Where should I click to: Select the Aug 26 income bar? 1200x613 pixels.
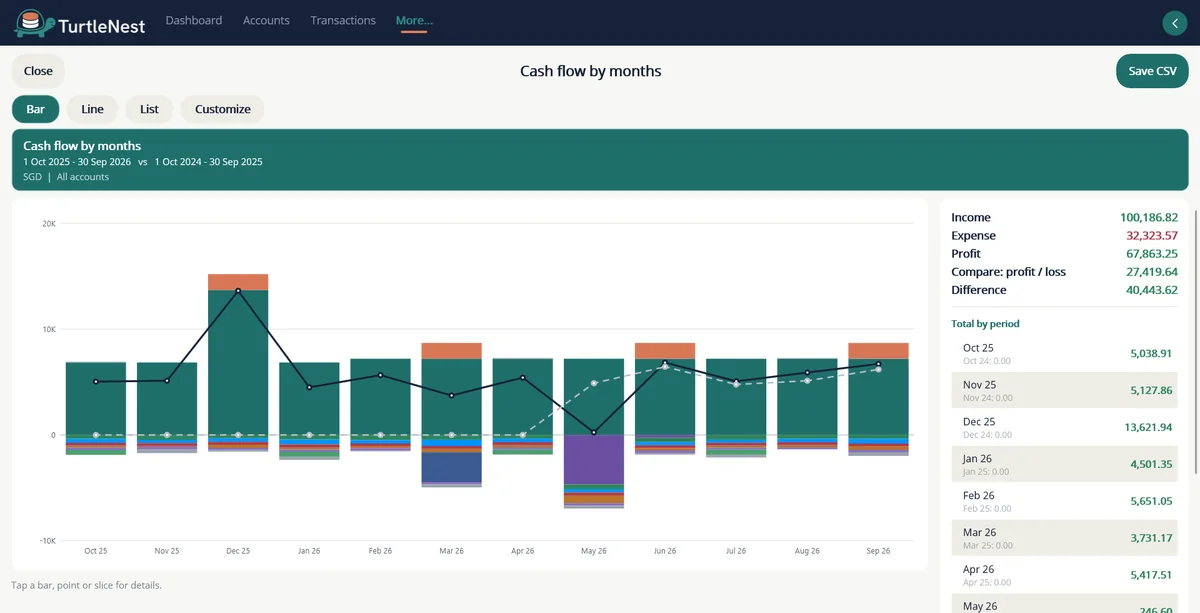807,397
